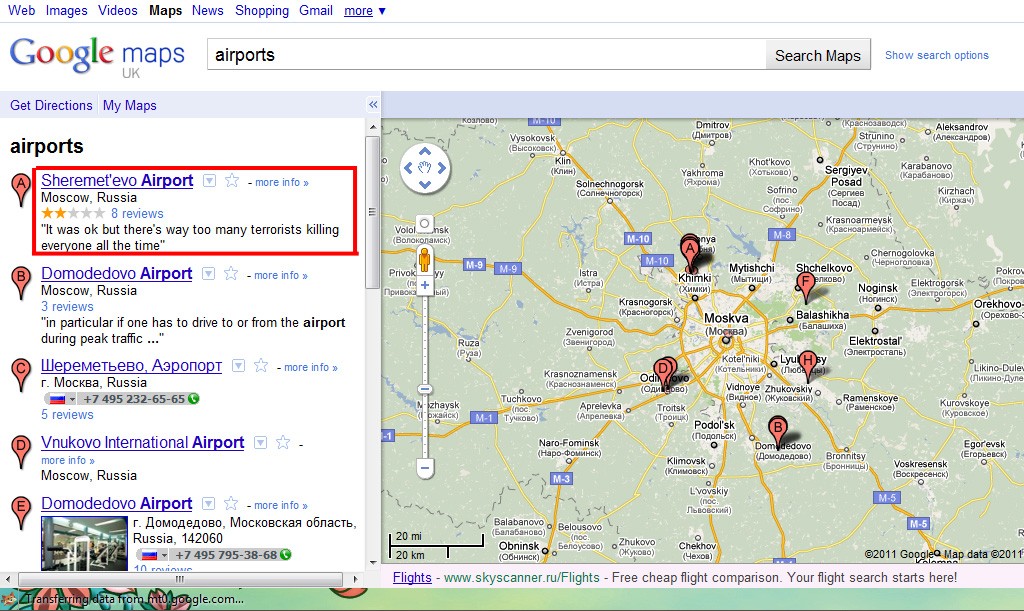The image size is (1024, 611).
Task: Click marker C beside Шереметьево result
Action: [x=21, y=375]
